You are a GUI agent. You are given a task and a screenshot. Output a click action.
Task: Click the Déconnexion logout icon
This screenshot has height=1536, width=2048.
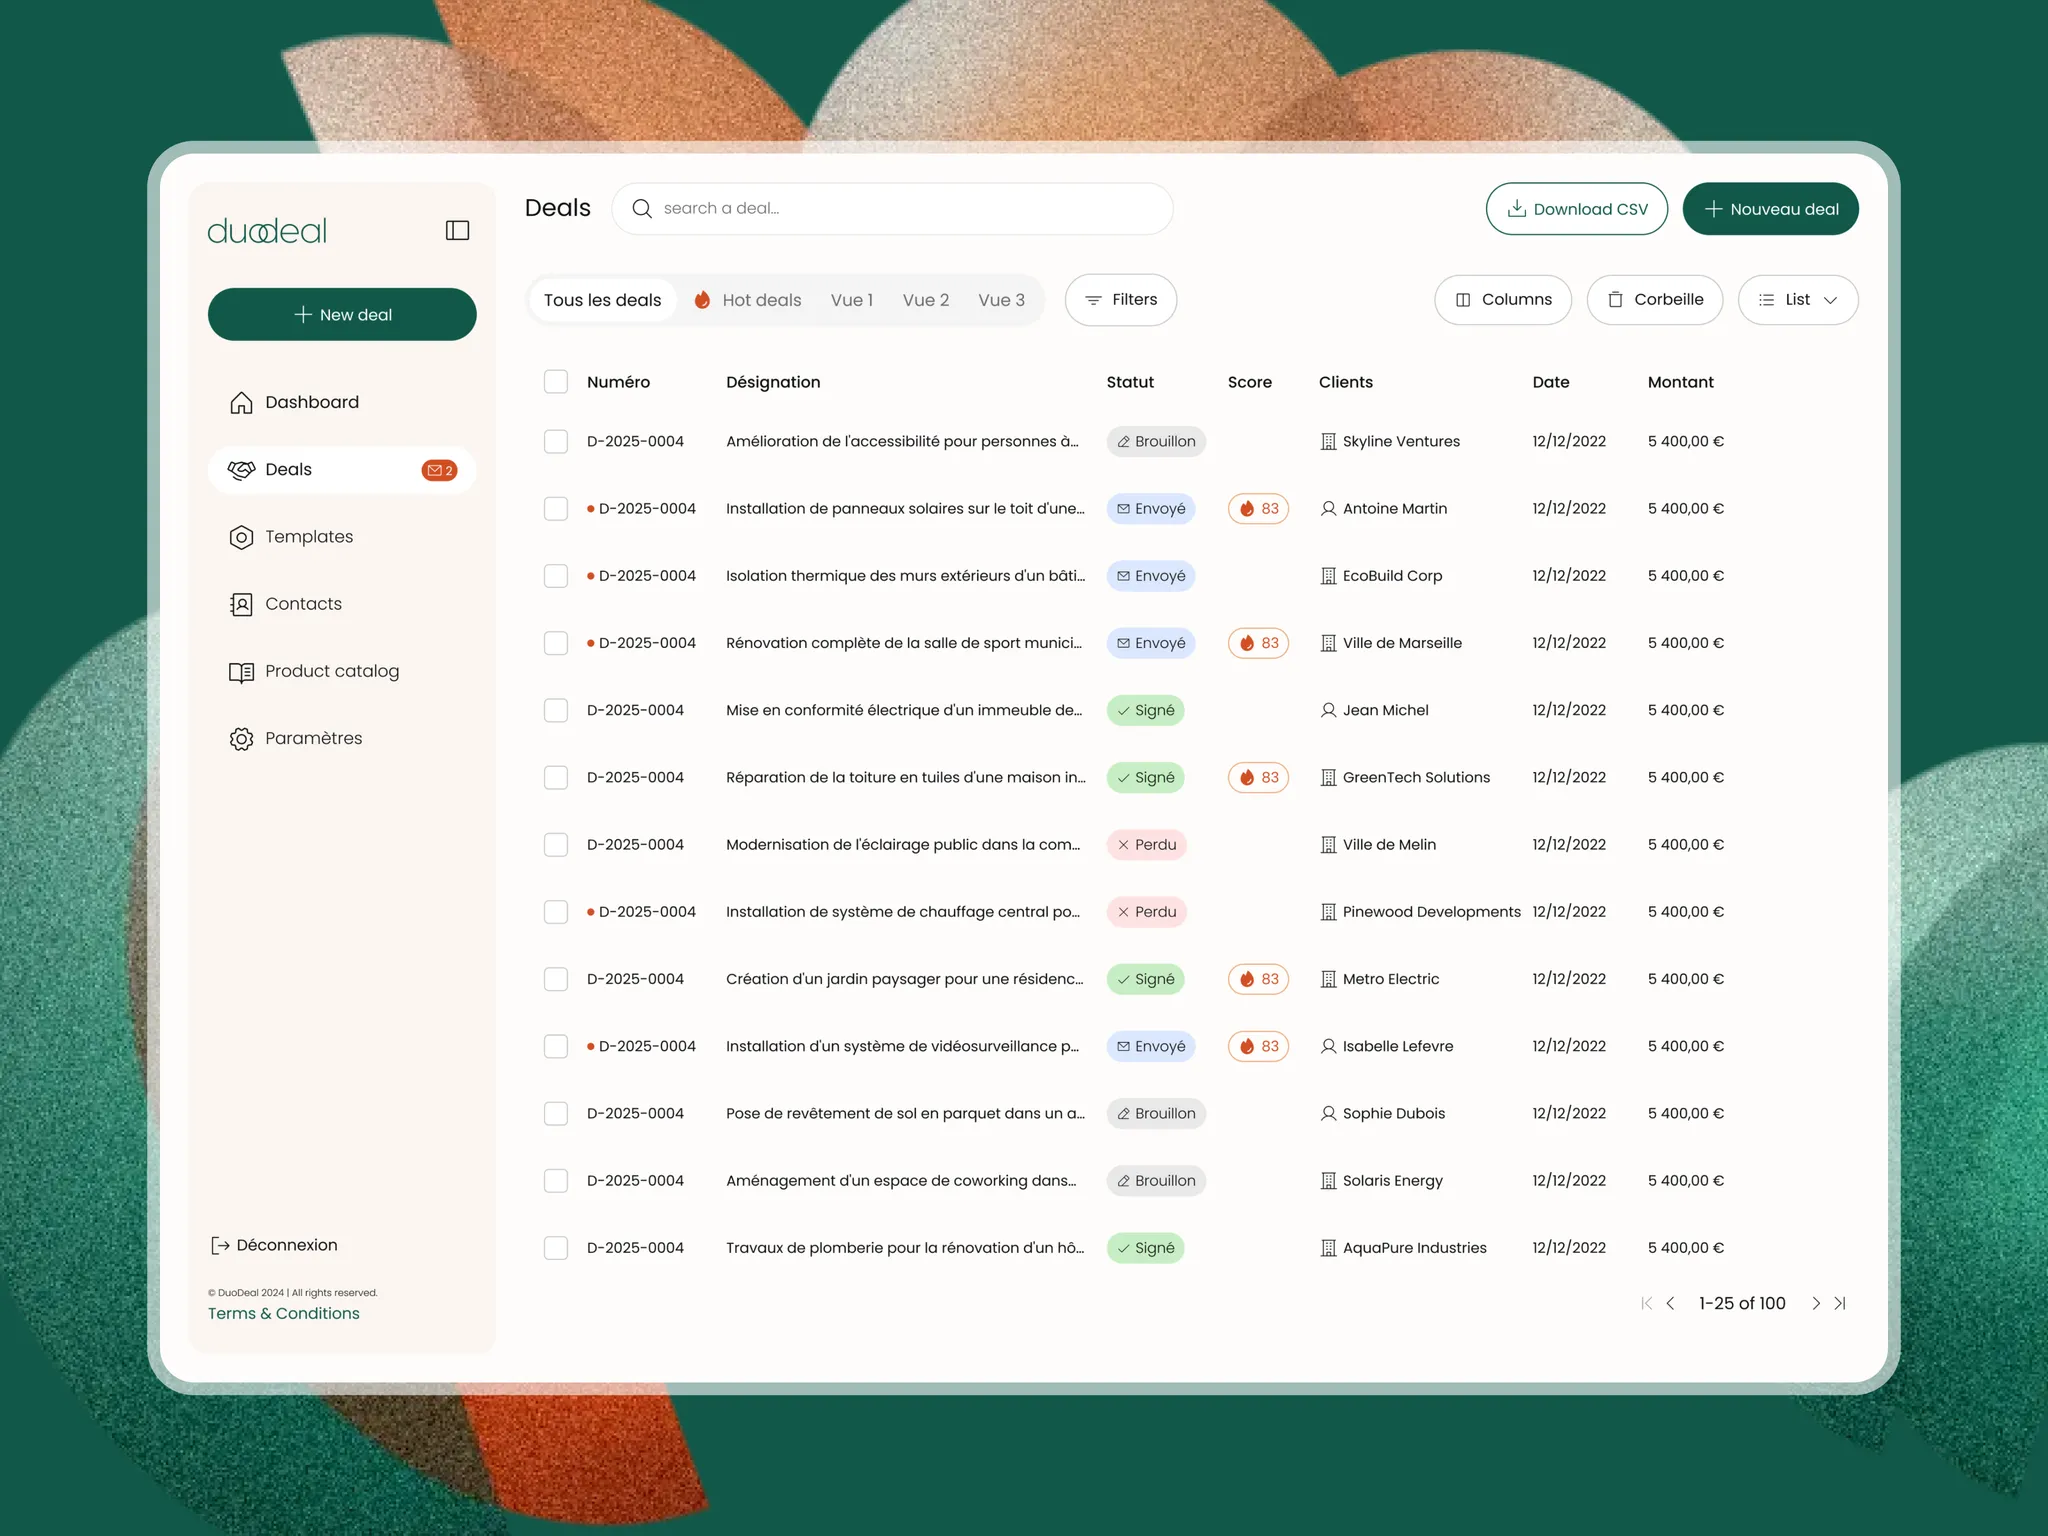click(220, 1245)
